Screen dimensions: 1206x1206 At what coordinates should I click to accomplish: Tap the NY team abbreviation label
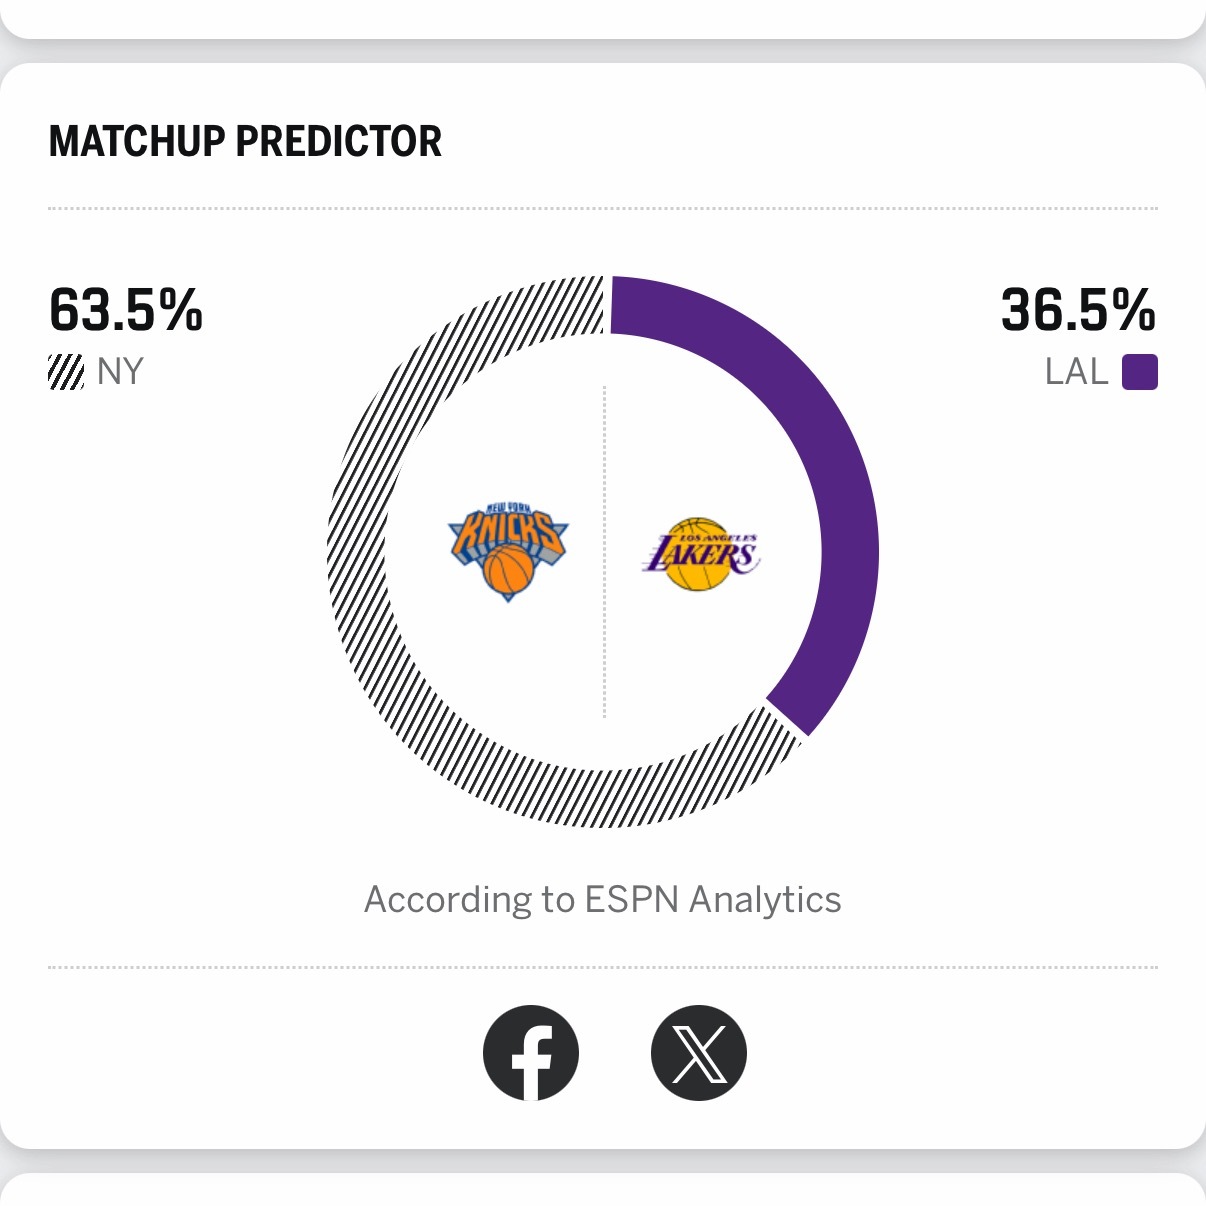pyautogui.click(x=121, y=372)
